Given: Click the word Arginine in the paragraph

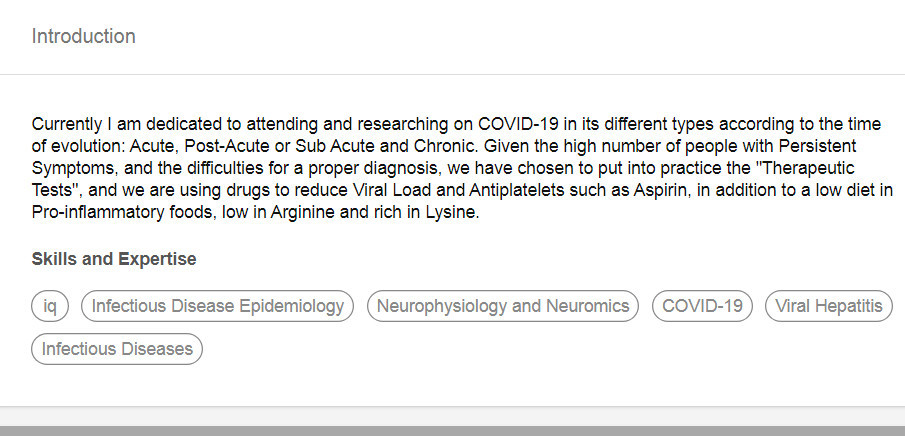Looking at the screenshot, I should pyautogui.click(x=302, y=212).
